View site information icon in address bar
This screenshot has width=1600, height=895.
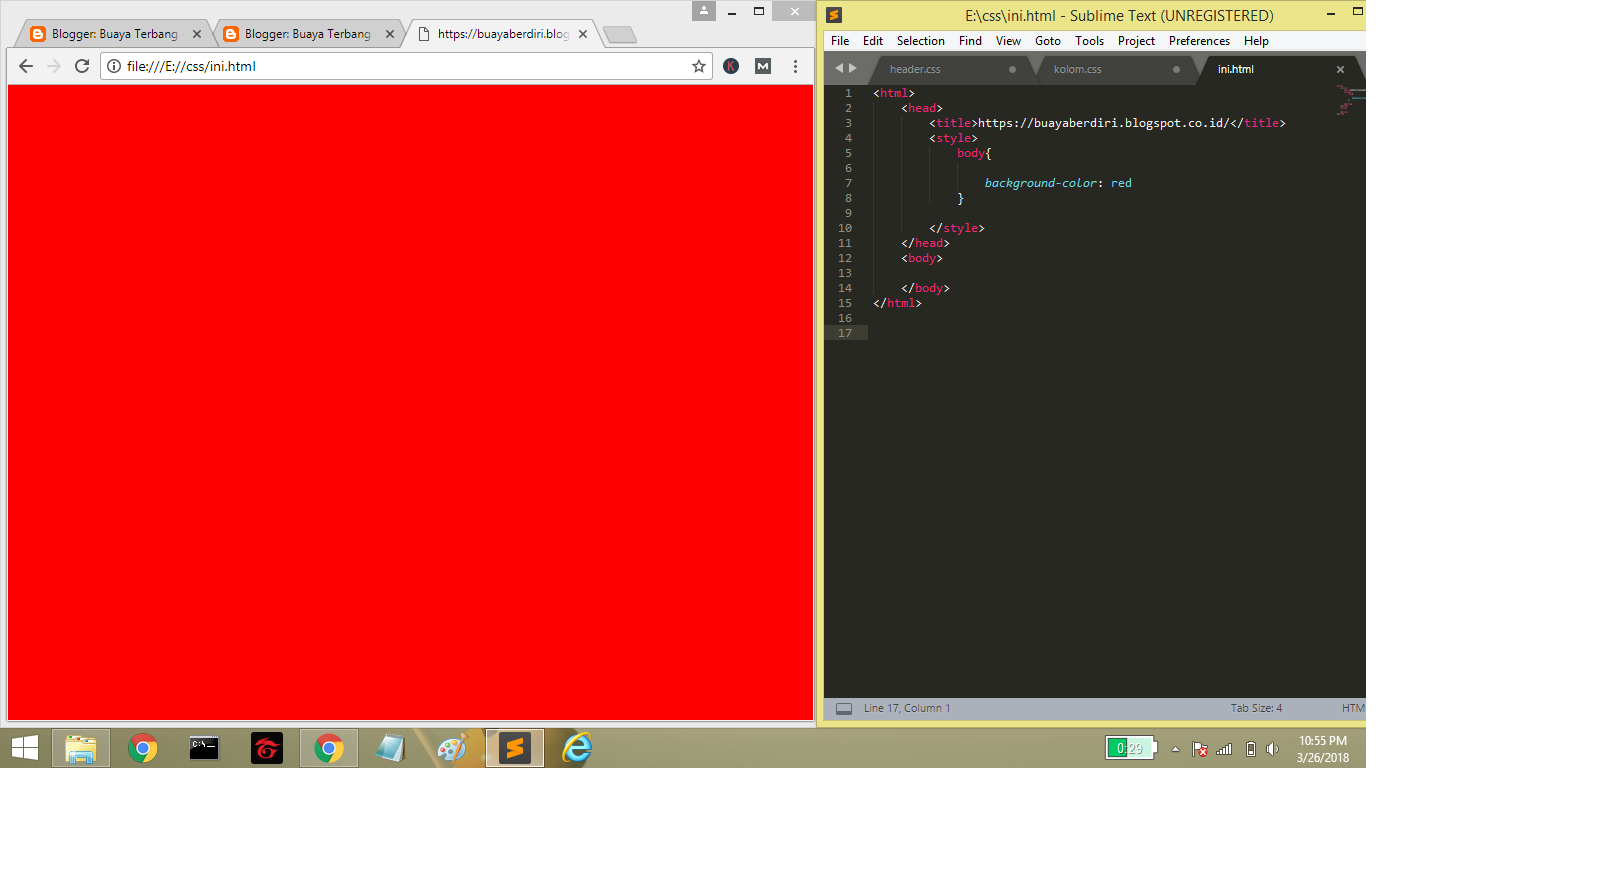coord(114,66)
